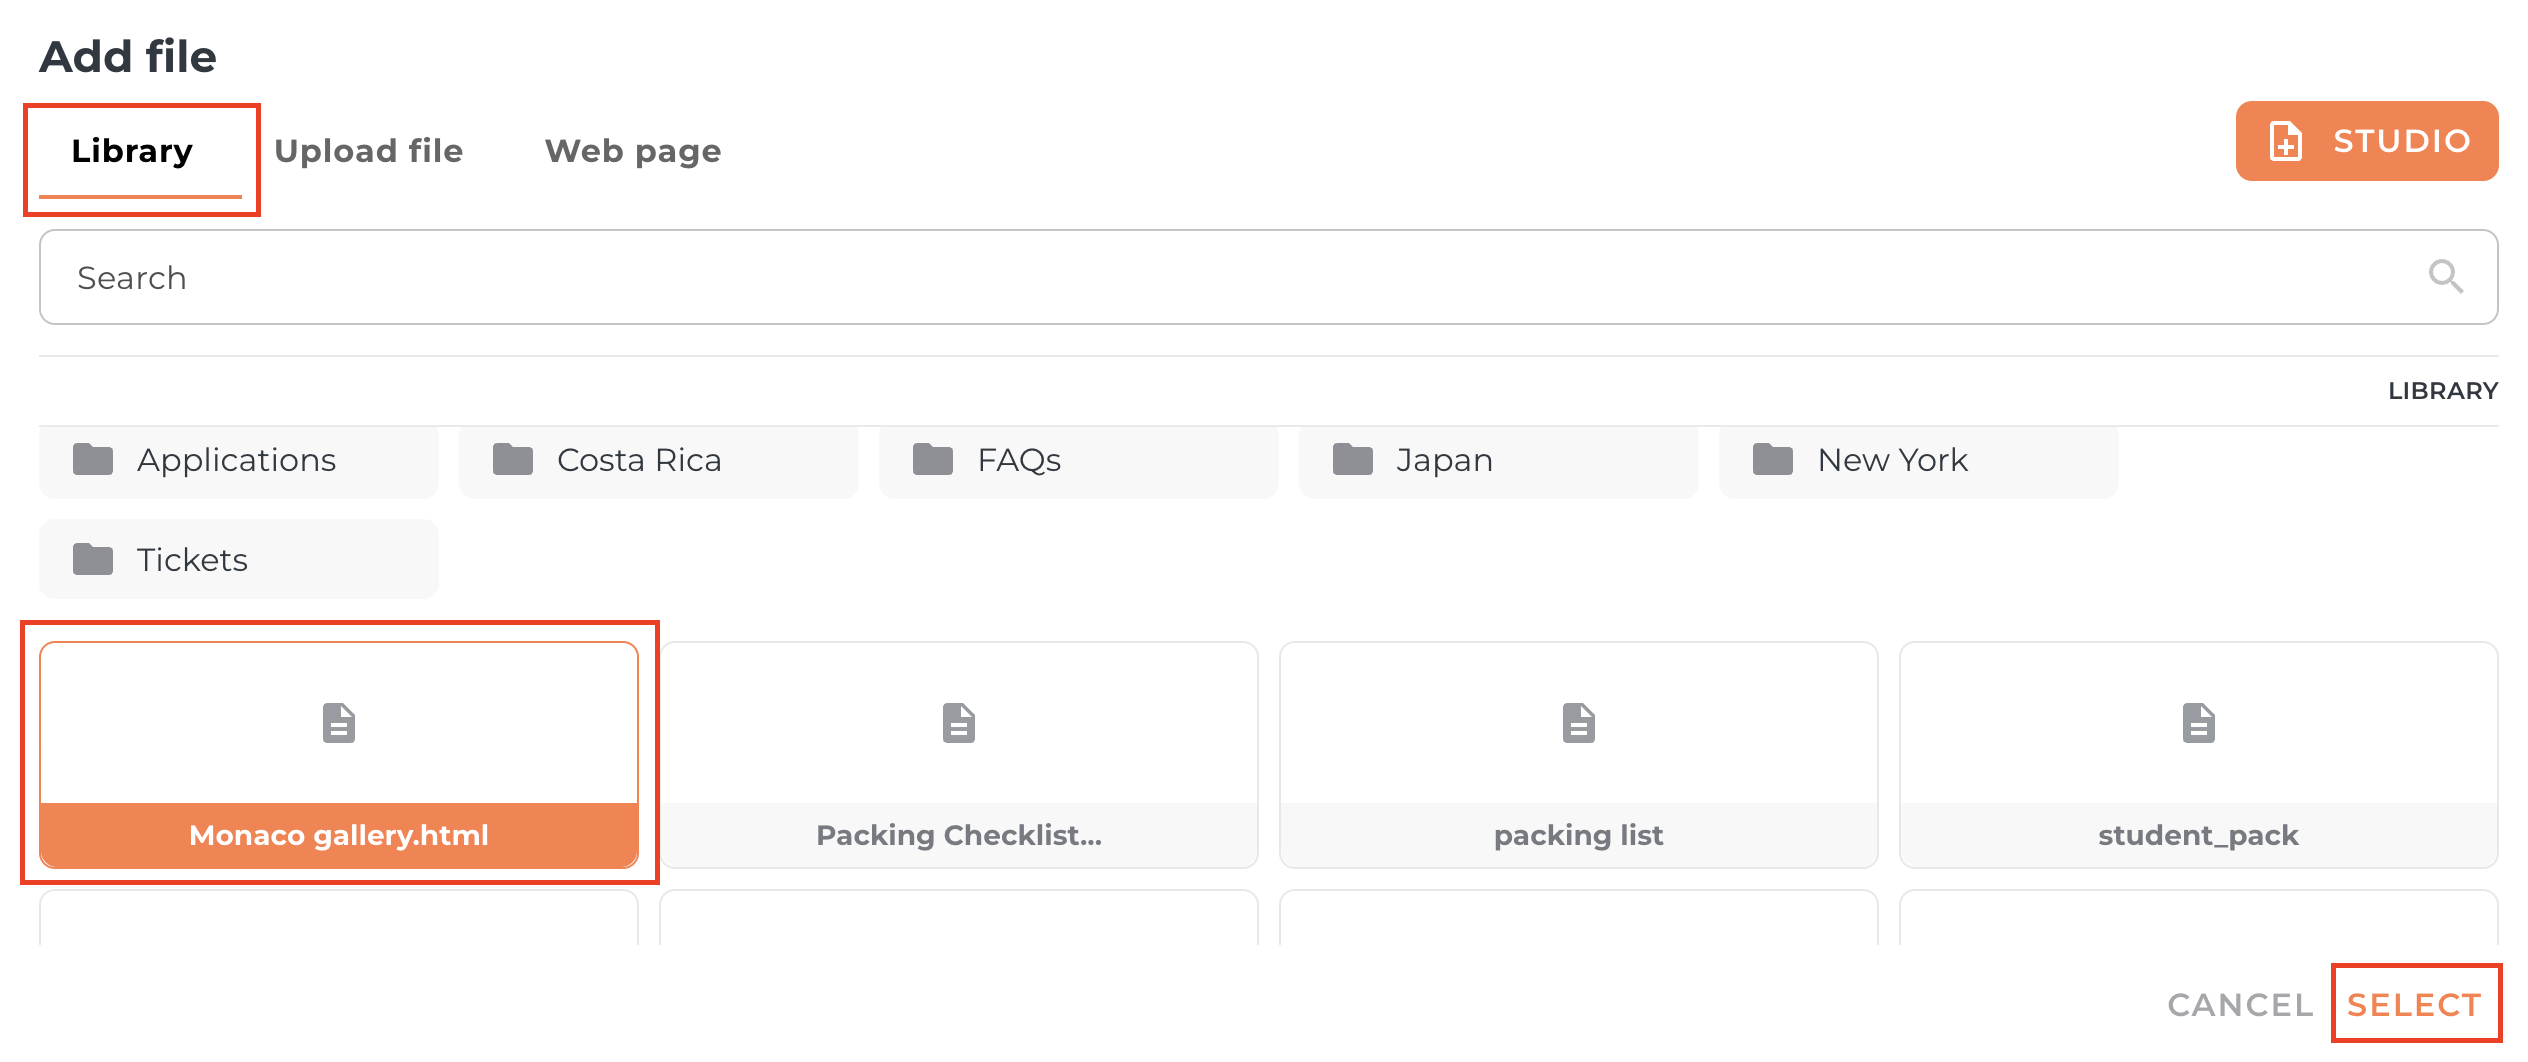Select the Packing Checklist file card

pyautogui.click(x=958, y=755)
